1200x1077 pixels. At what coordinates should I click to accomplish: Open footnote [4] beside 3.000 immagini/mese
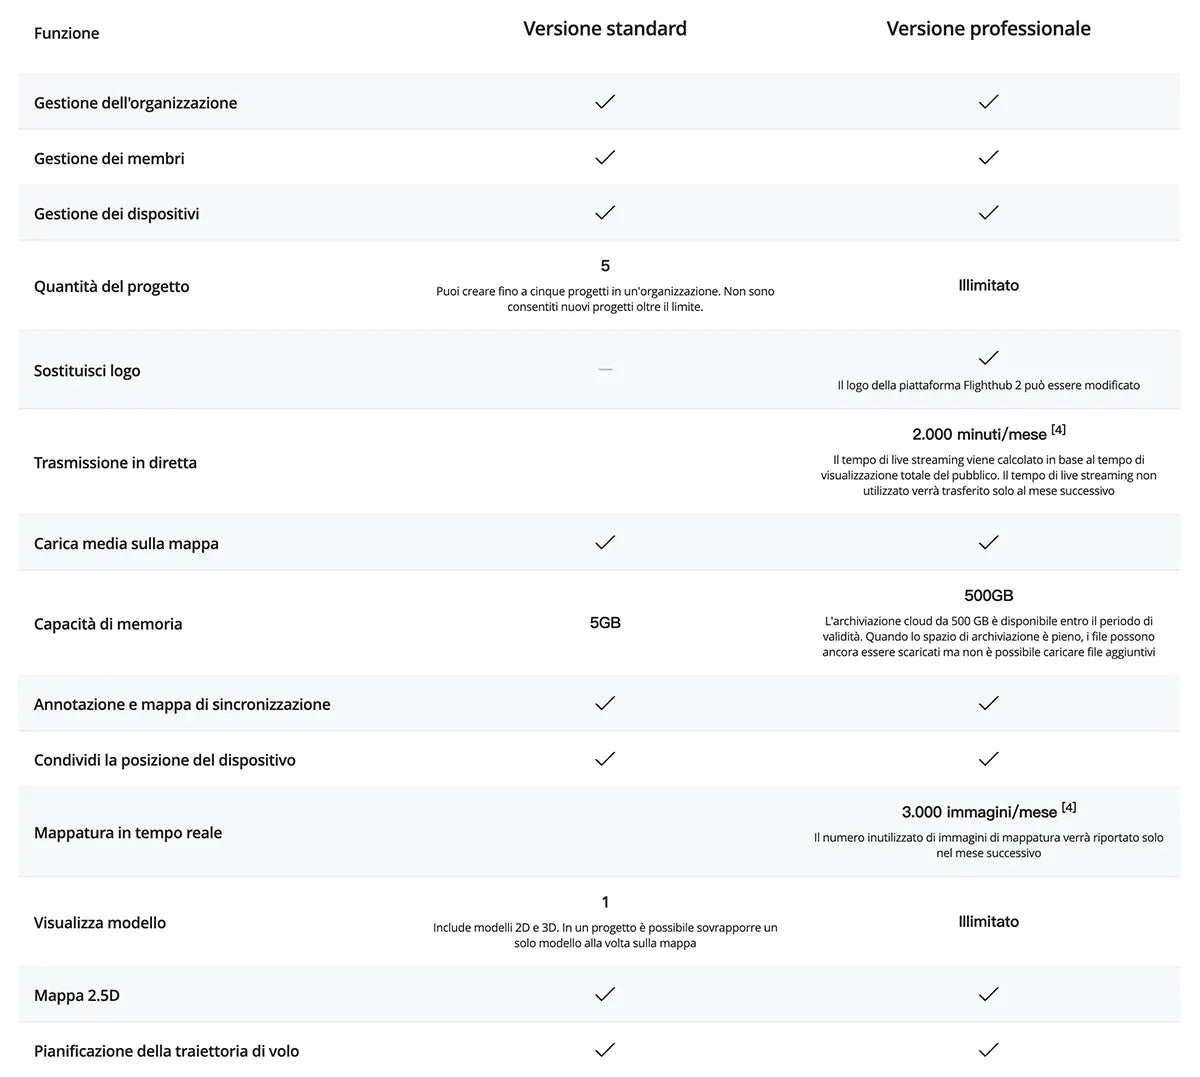click(1068, 808)
